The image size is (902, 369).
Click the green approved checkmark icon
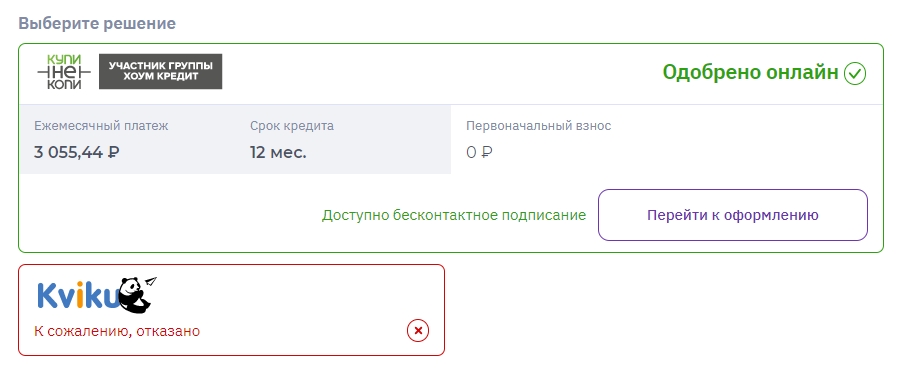855,73
